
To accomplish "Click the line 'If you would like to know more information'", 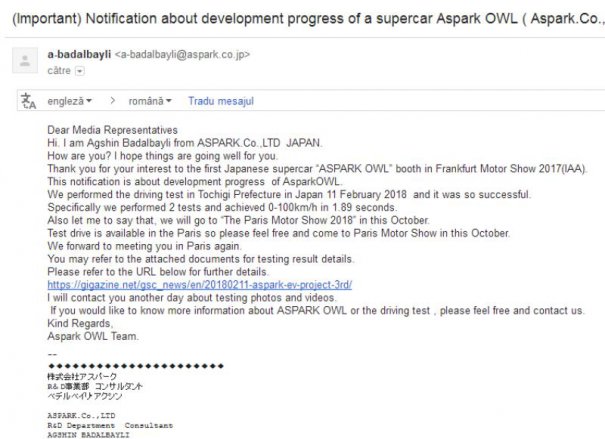I will (x=317, y=311).
